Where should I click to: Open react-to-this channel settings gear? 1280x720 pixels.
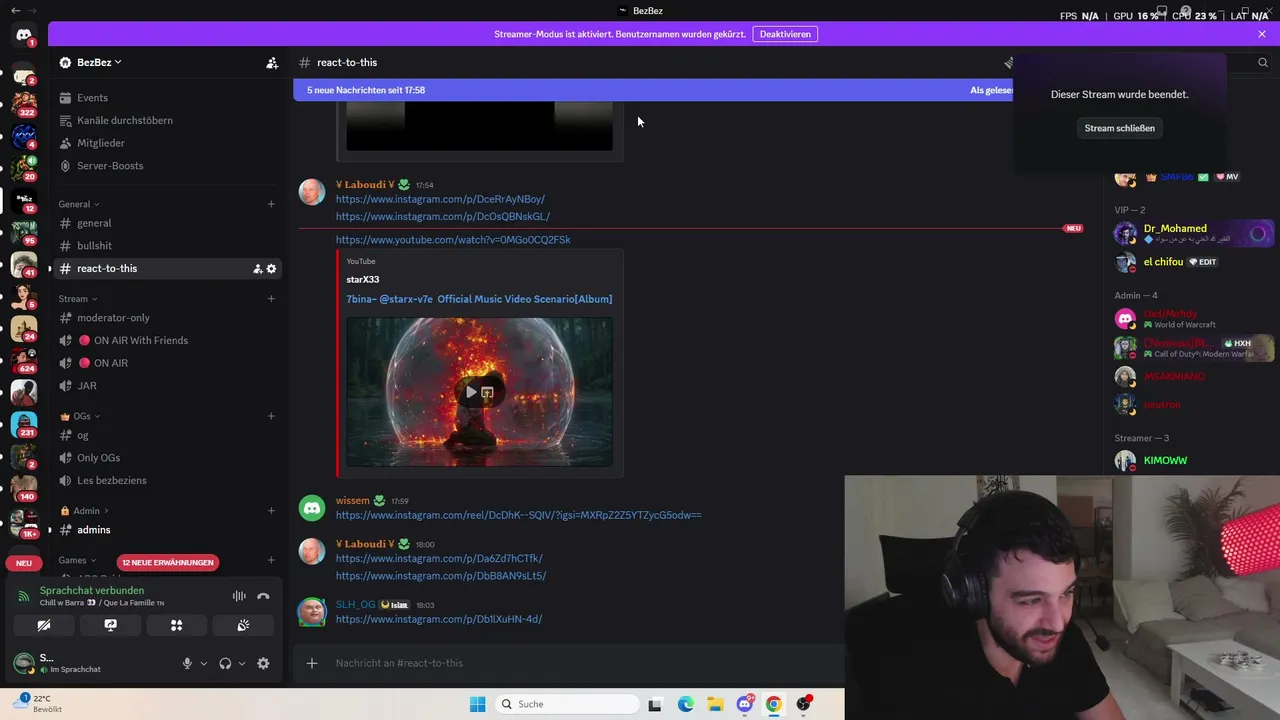click(x=271, y=268)
